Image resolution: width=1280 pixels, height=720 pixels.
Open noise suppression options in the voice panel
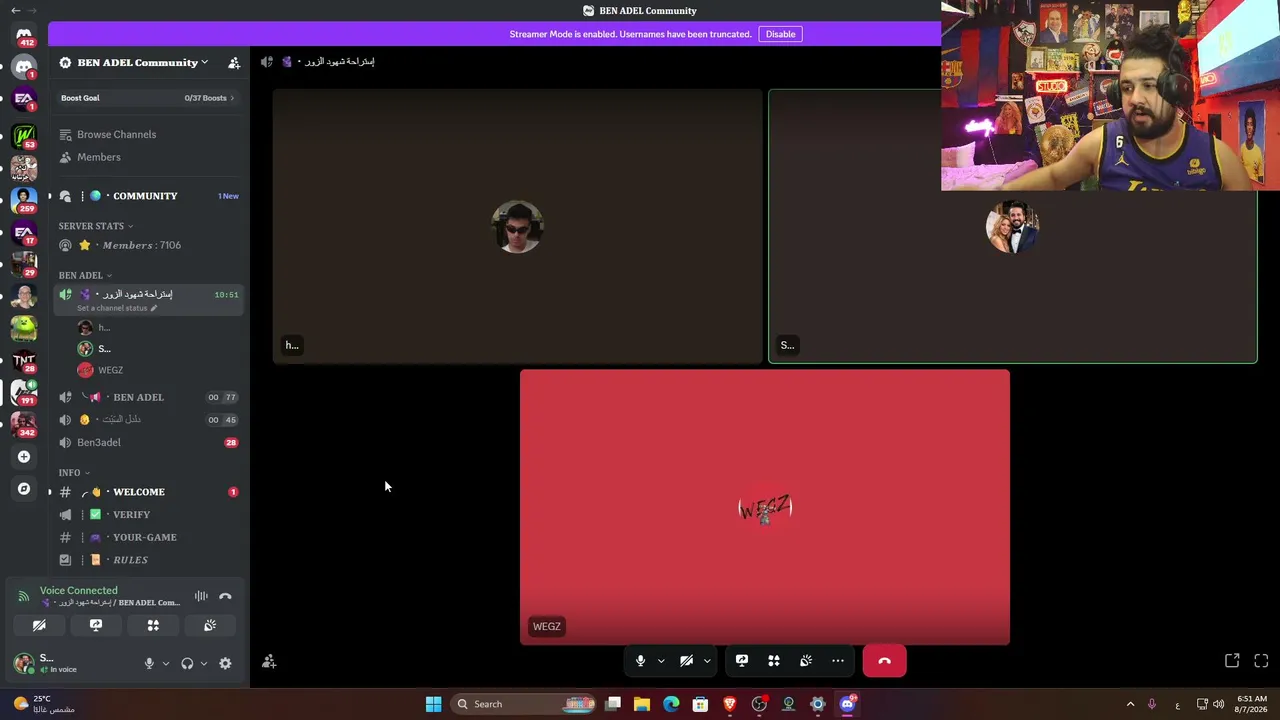click(x=201, y=596)
